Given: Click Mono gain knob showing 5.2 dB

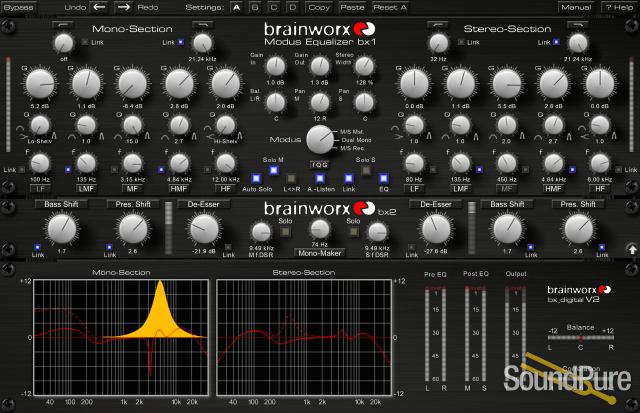Looking at the screenshot, I should click(40, 84).
